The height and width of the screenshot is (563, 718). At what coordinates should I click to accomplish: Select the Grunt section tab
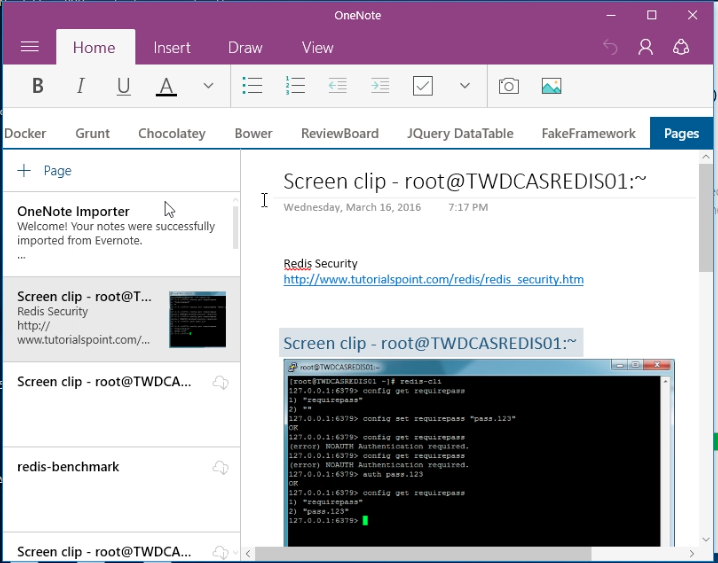click(92, 133)
